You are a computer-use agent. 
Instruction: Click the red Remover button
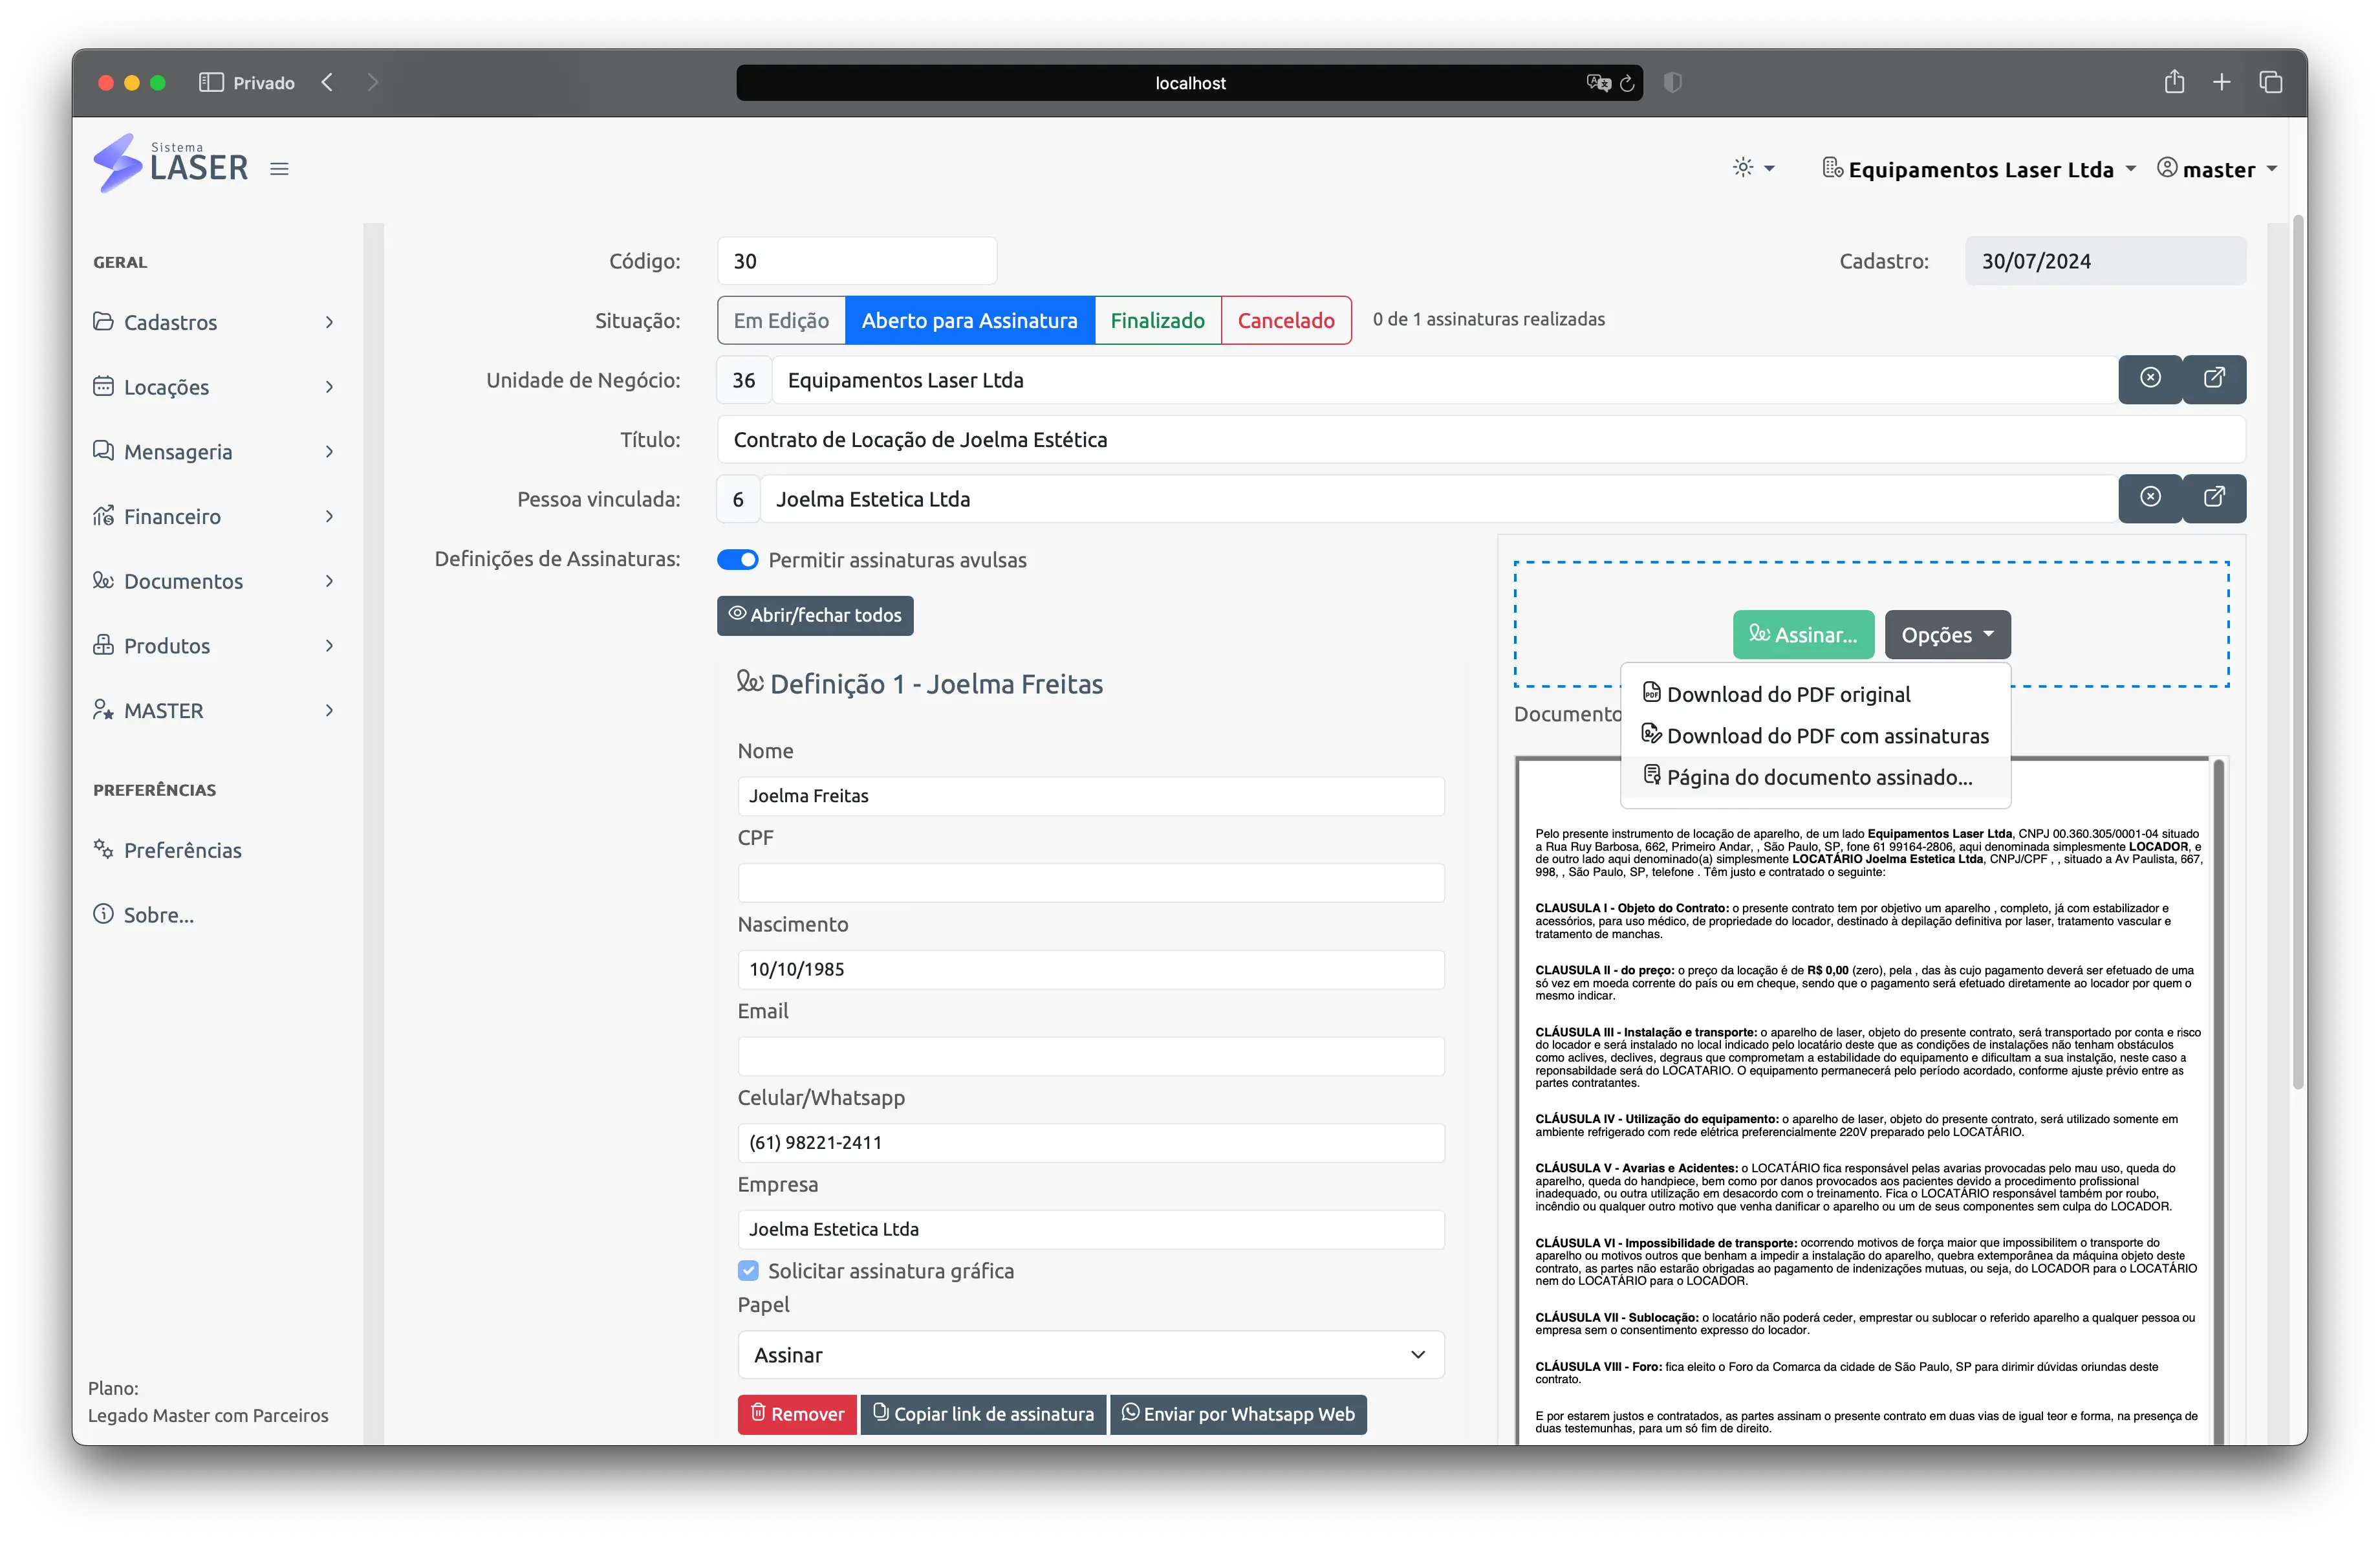797,1414
